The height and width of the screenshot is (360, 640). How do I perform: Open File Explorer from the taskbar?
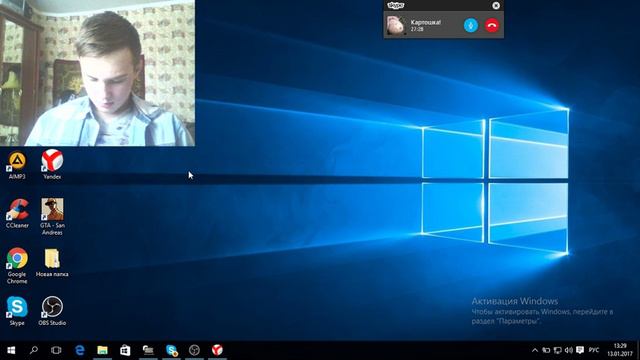tap(102, 350)
